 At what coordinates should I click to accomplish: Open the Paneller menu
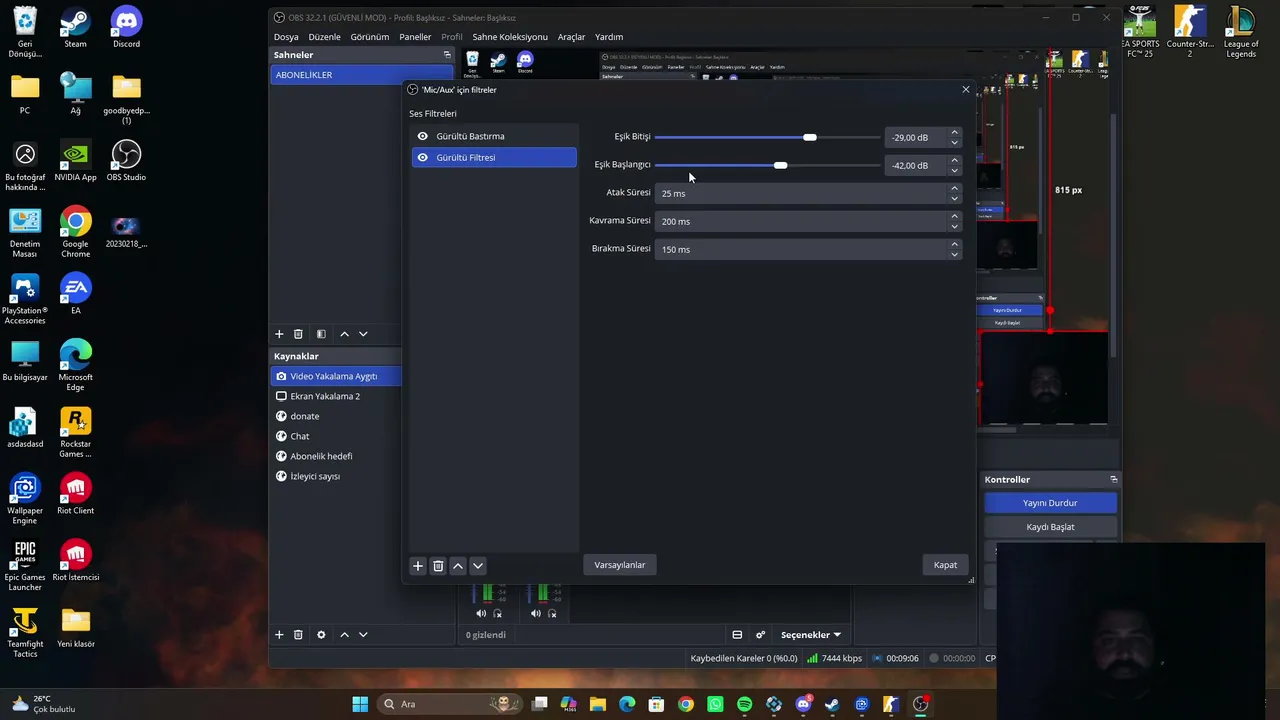[x=415, y=37]
